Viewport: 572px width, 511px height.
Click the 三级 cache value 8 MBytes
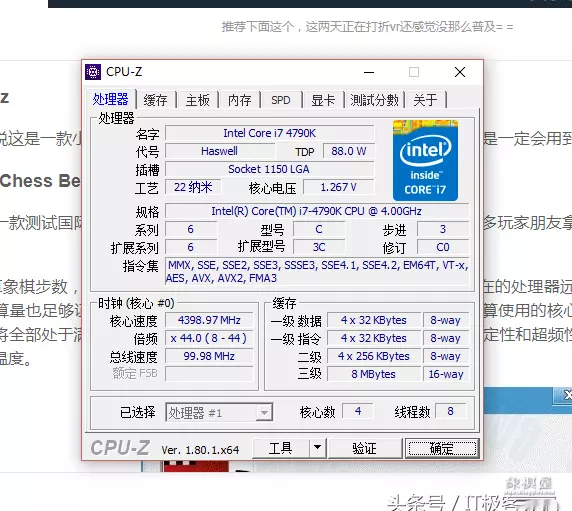pos(374,374)
